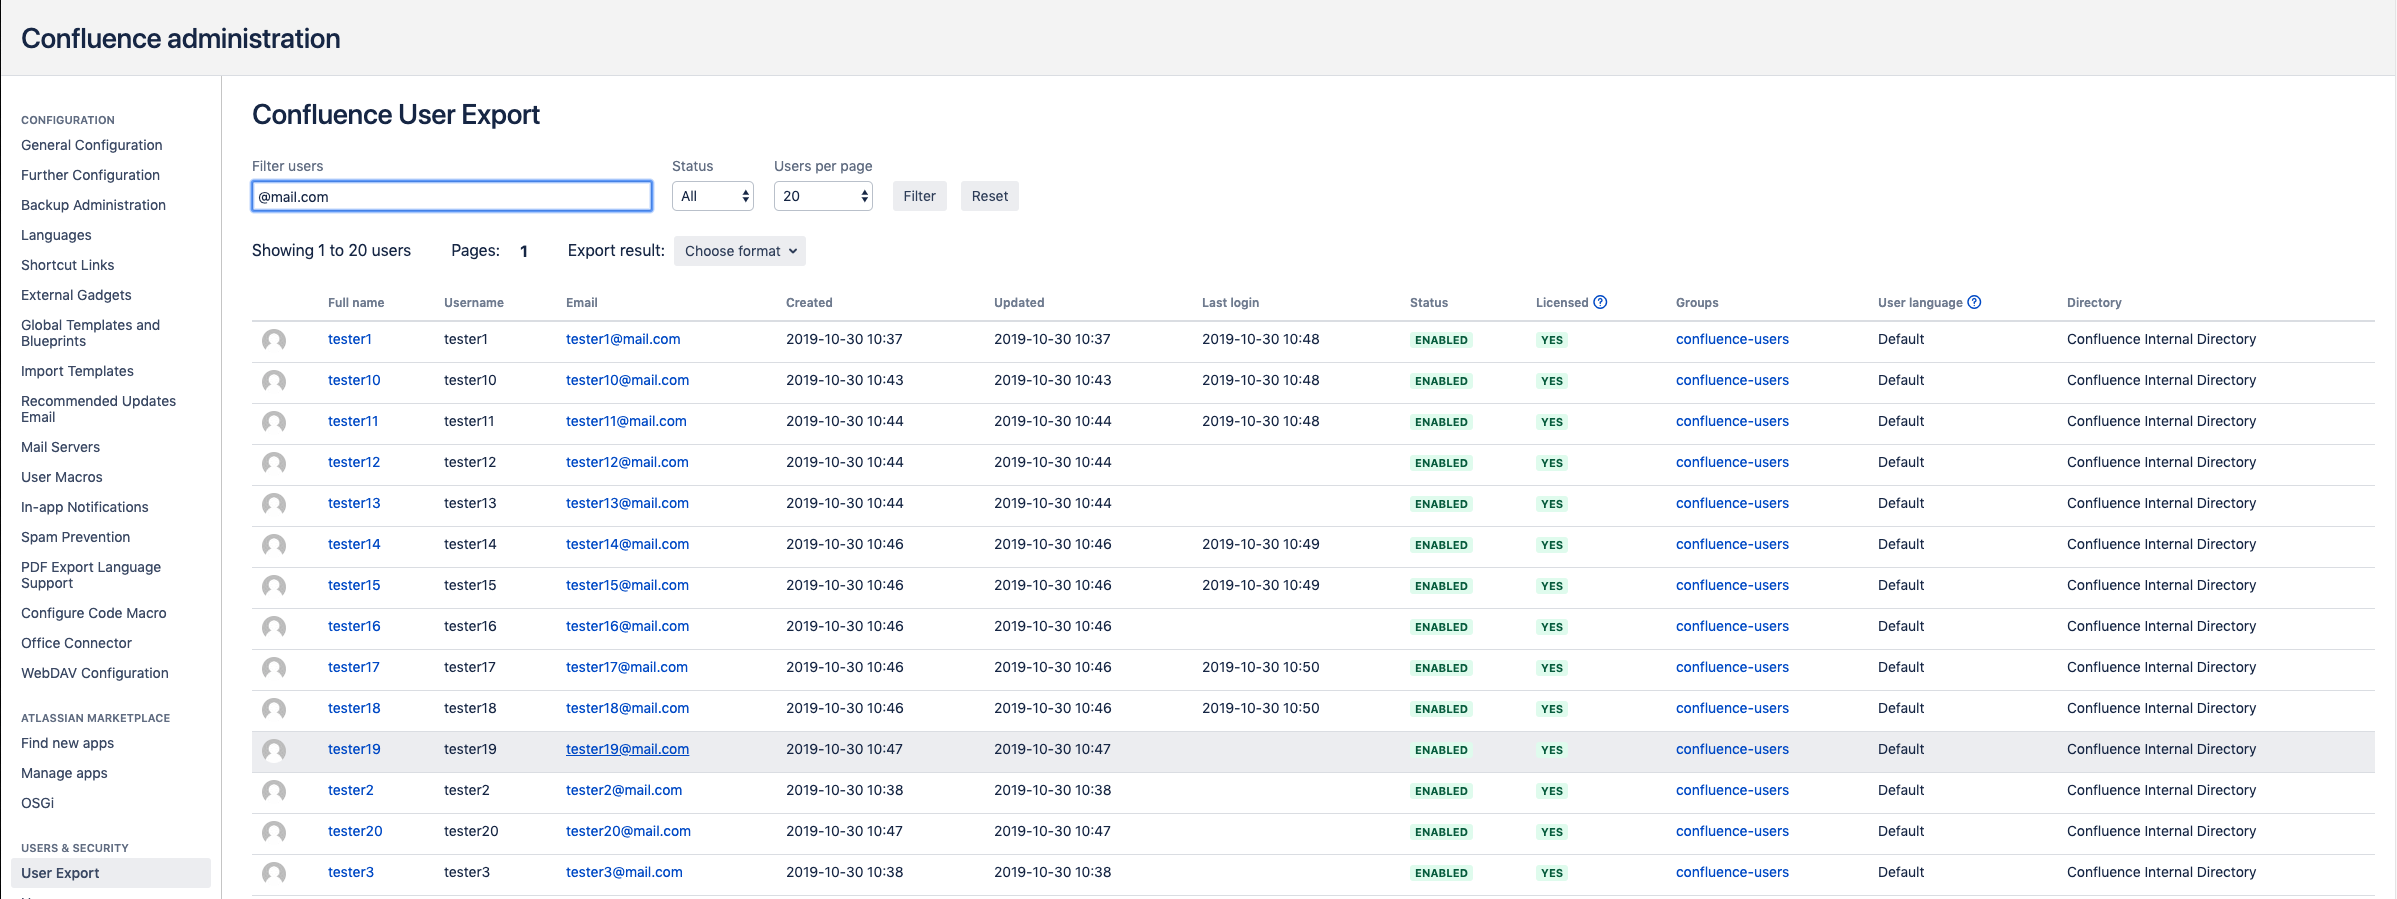
Task: Open the tester10@mail.com email link
Action: 627,380
